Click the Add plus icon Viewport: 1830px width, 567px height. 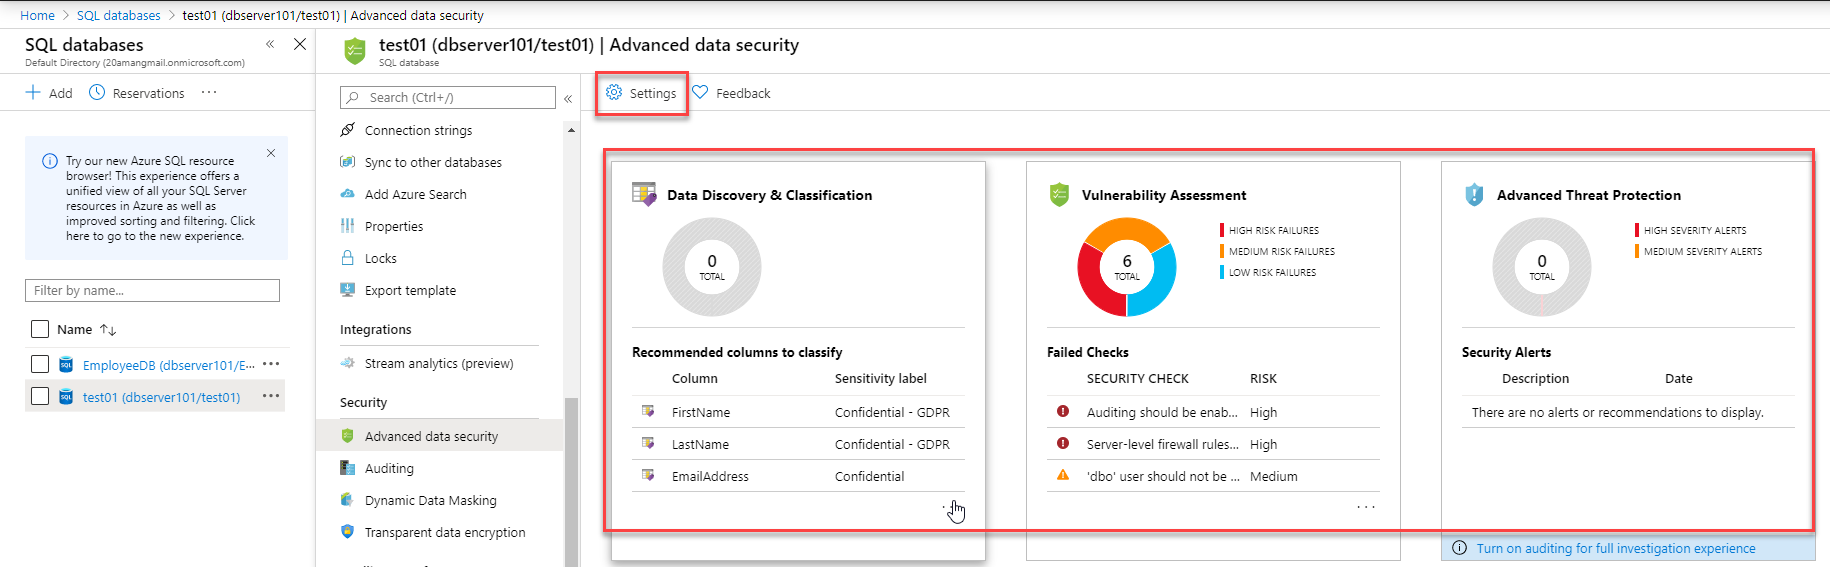(33, 93)
